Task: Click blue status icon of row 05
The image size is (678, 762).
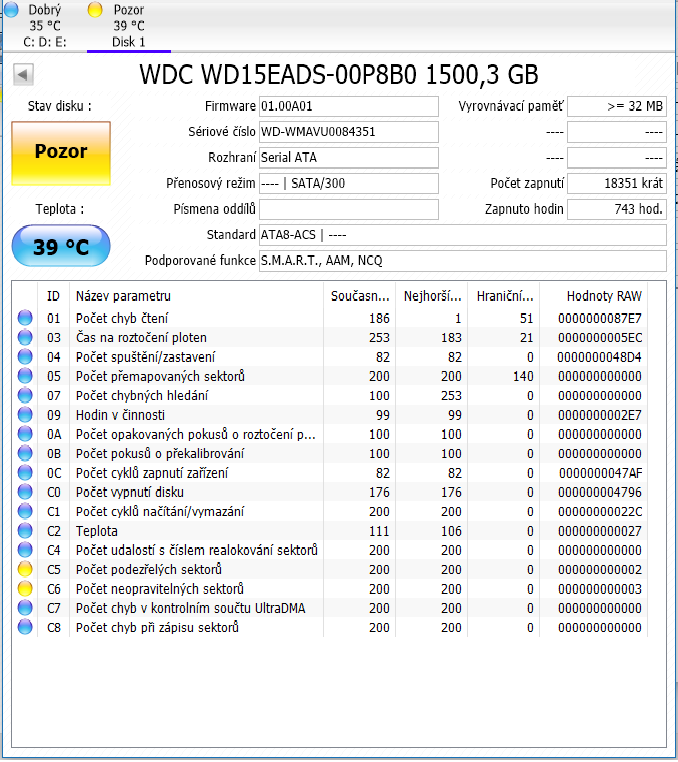Action: (25, 376)
